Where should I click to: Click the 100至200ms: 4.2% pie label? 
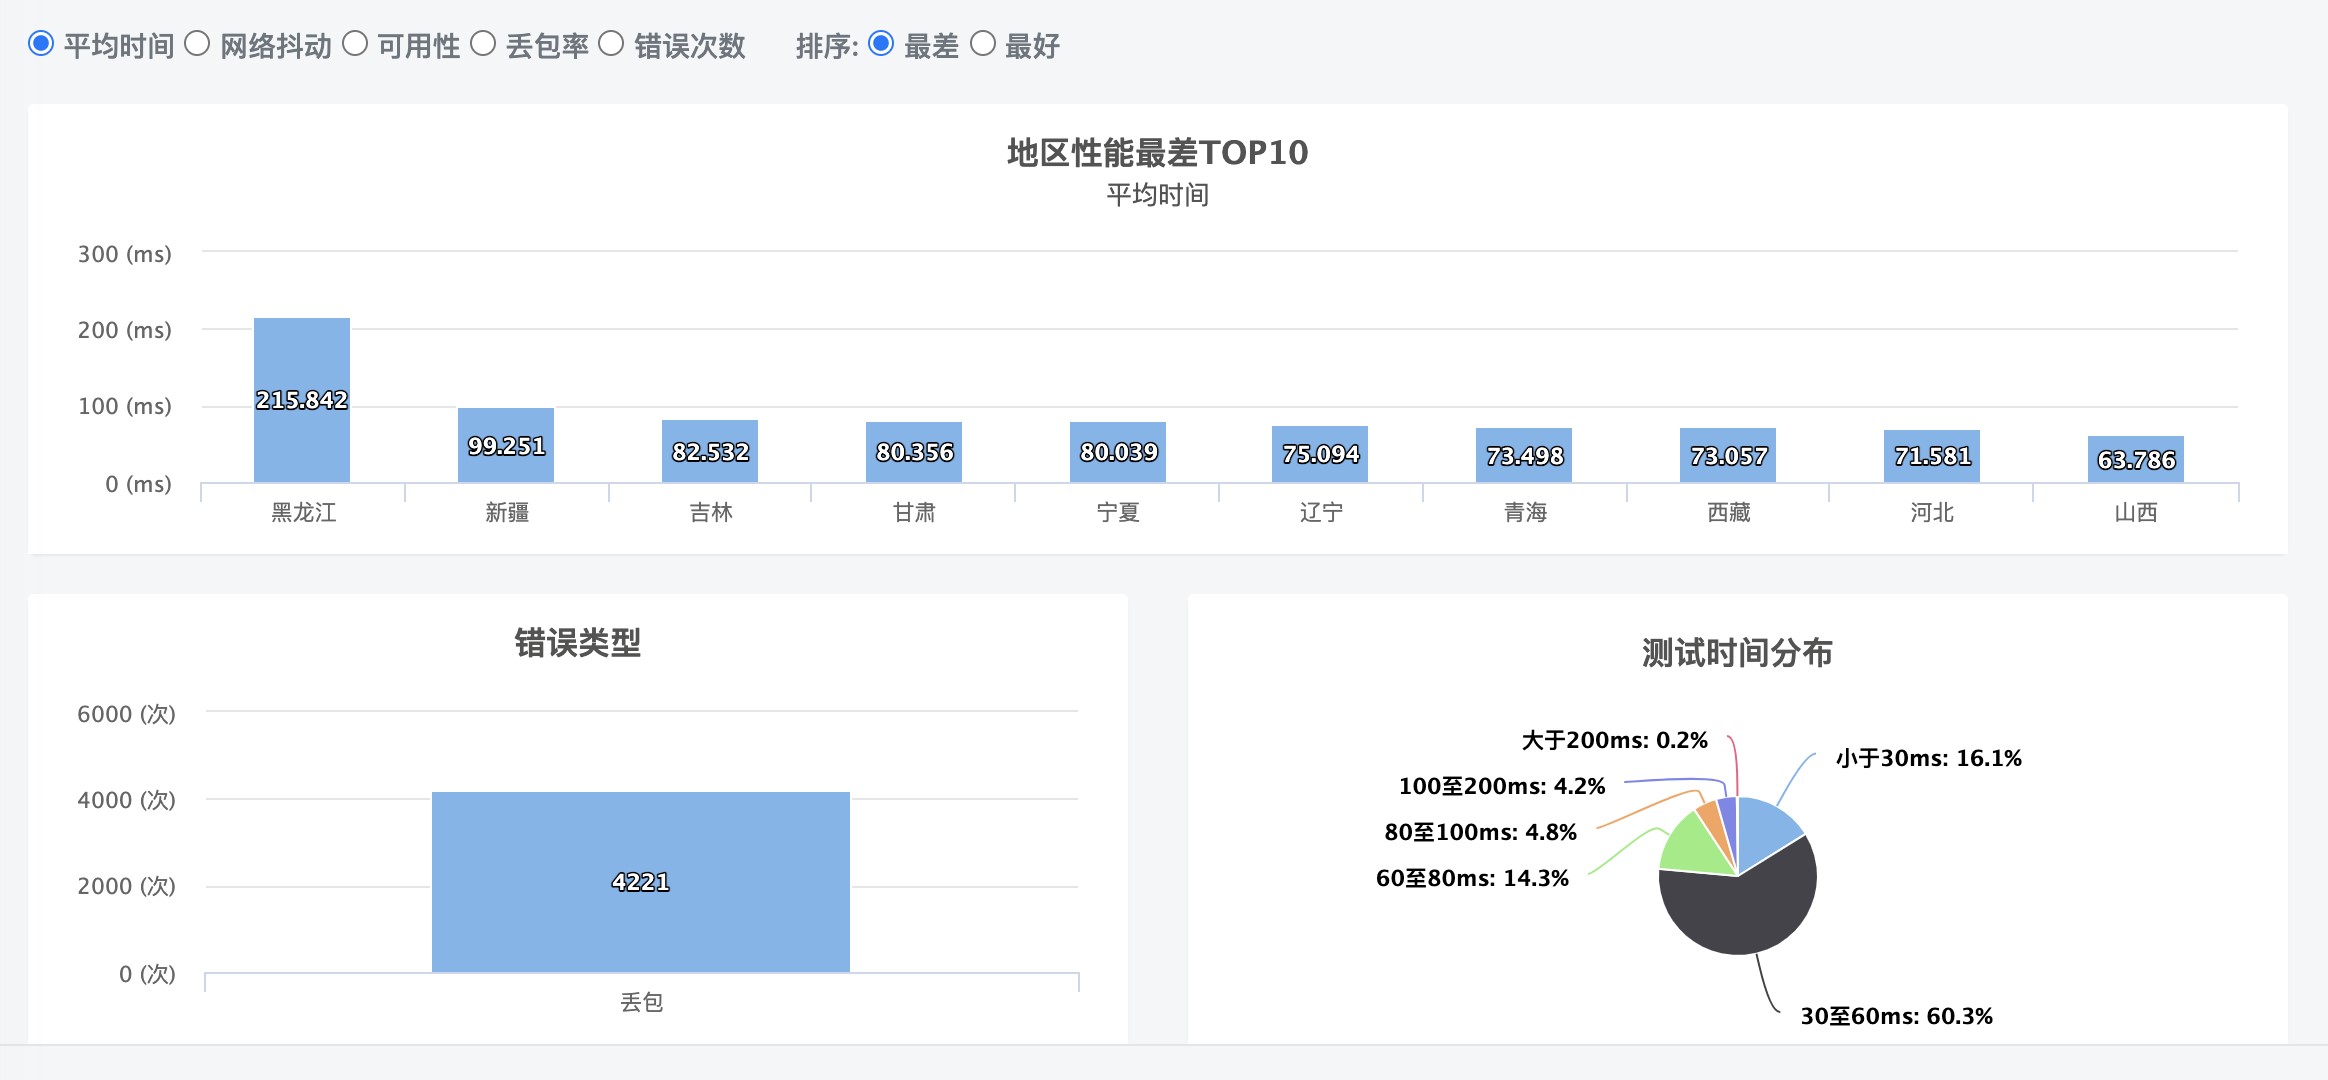pyautogui.click(x=1501, y=786)
